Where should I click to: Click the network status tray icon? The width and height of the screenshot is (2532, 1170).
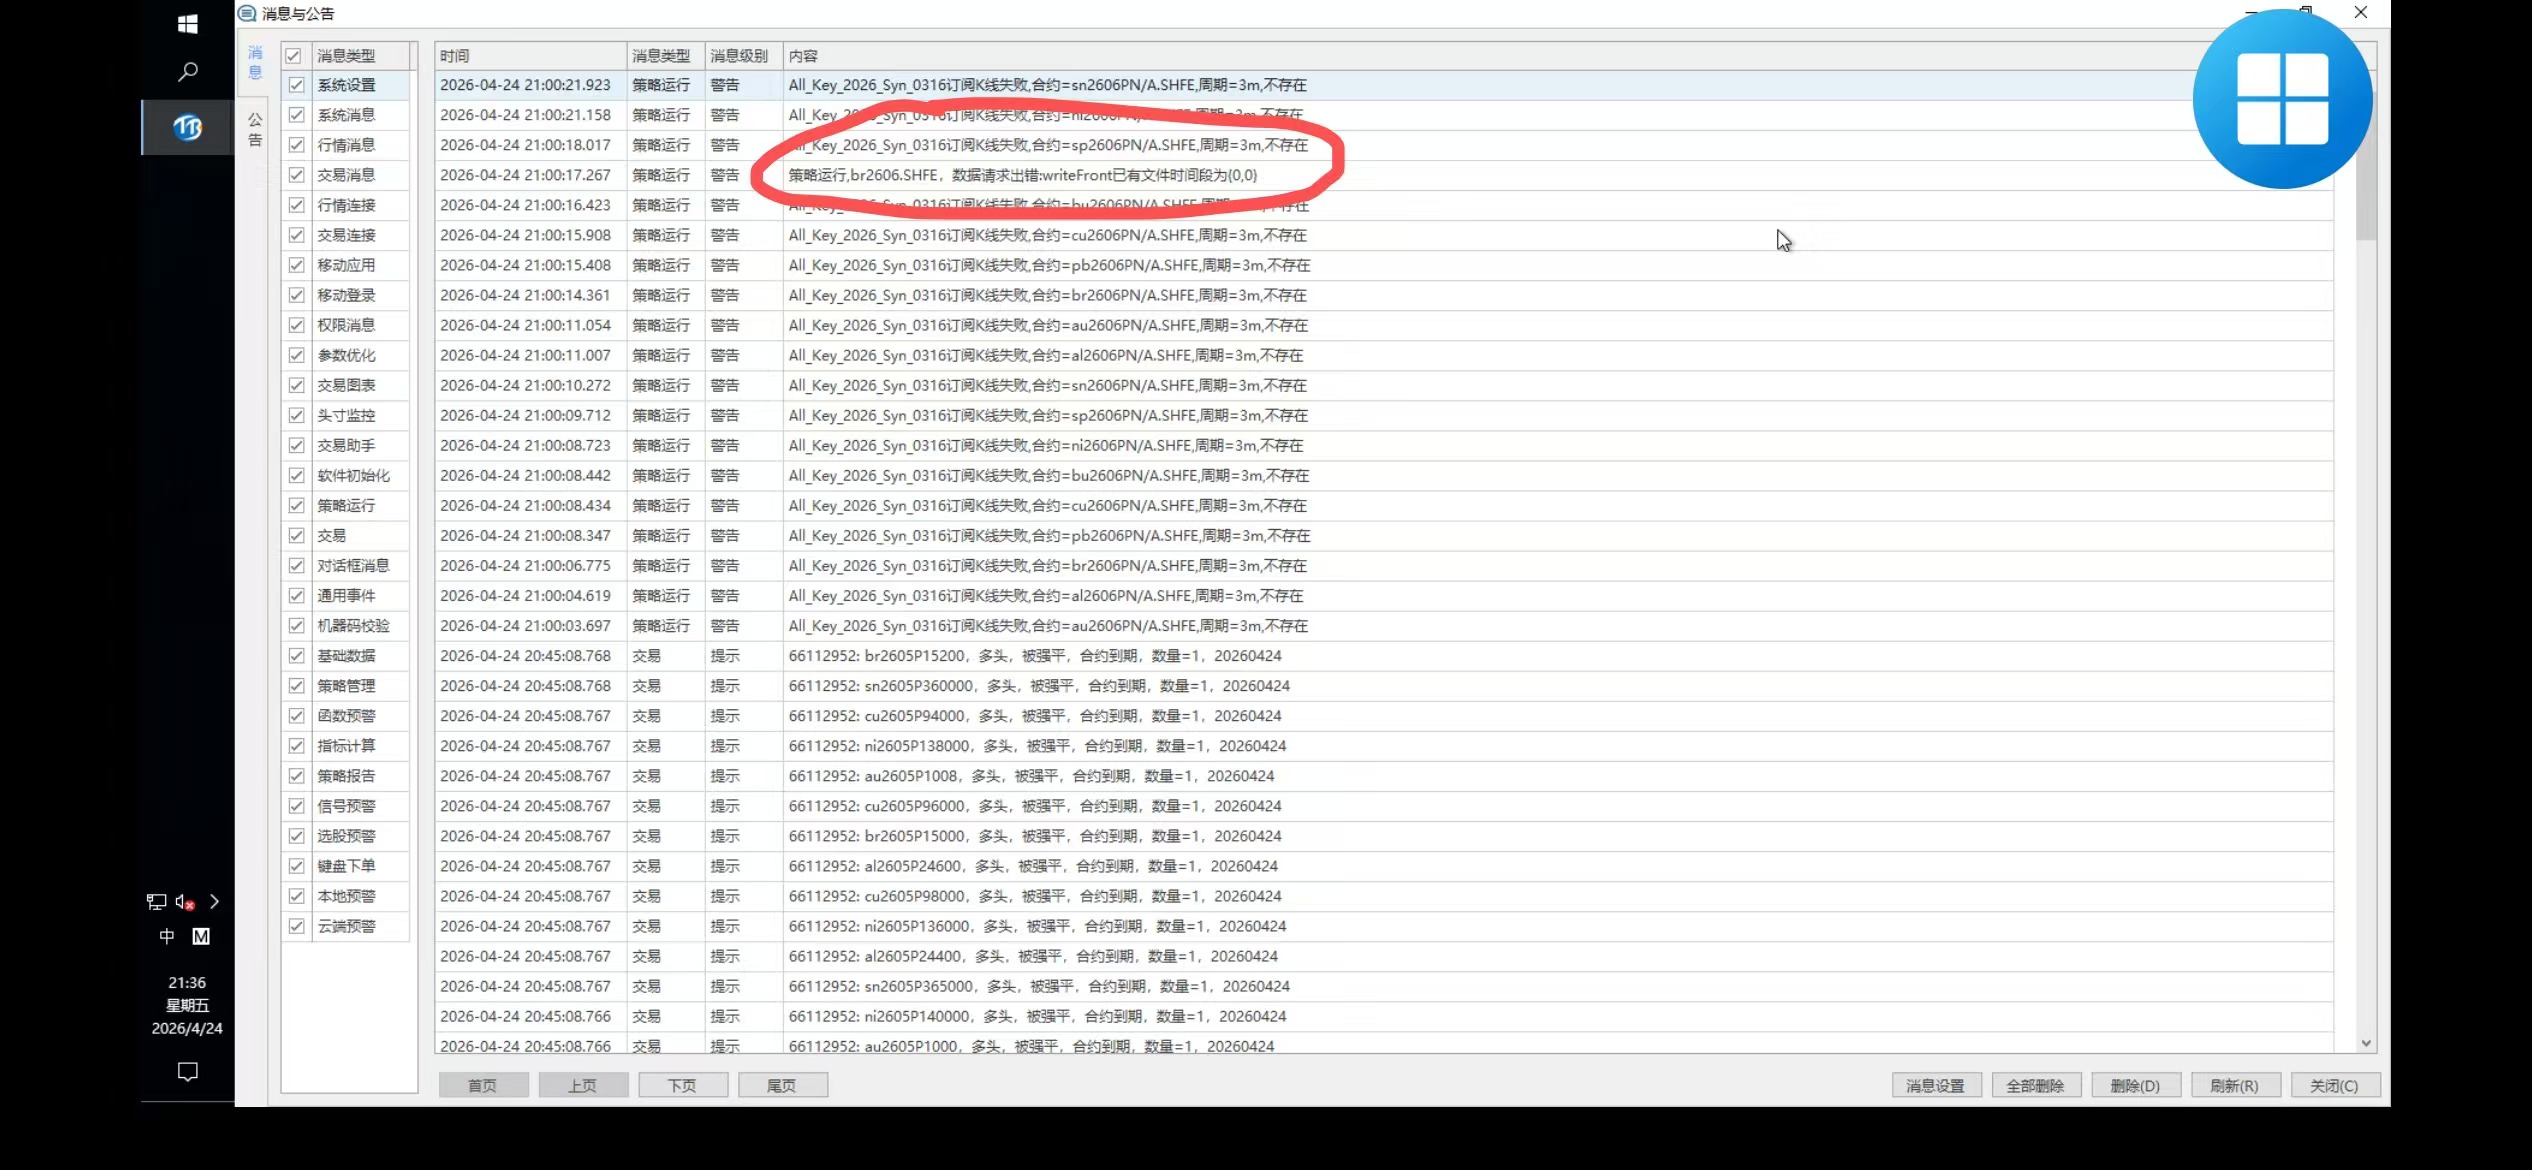pos(156,902)
